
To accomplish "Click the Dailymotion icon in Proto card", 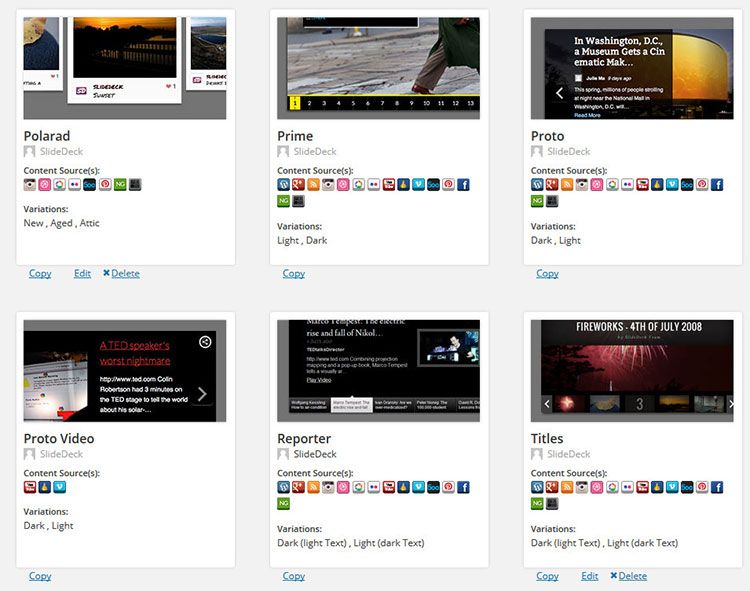I will [x=657, y=185].
